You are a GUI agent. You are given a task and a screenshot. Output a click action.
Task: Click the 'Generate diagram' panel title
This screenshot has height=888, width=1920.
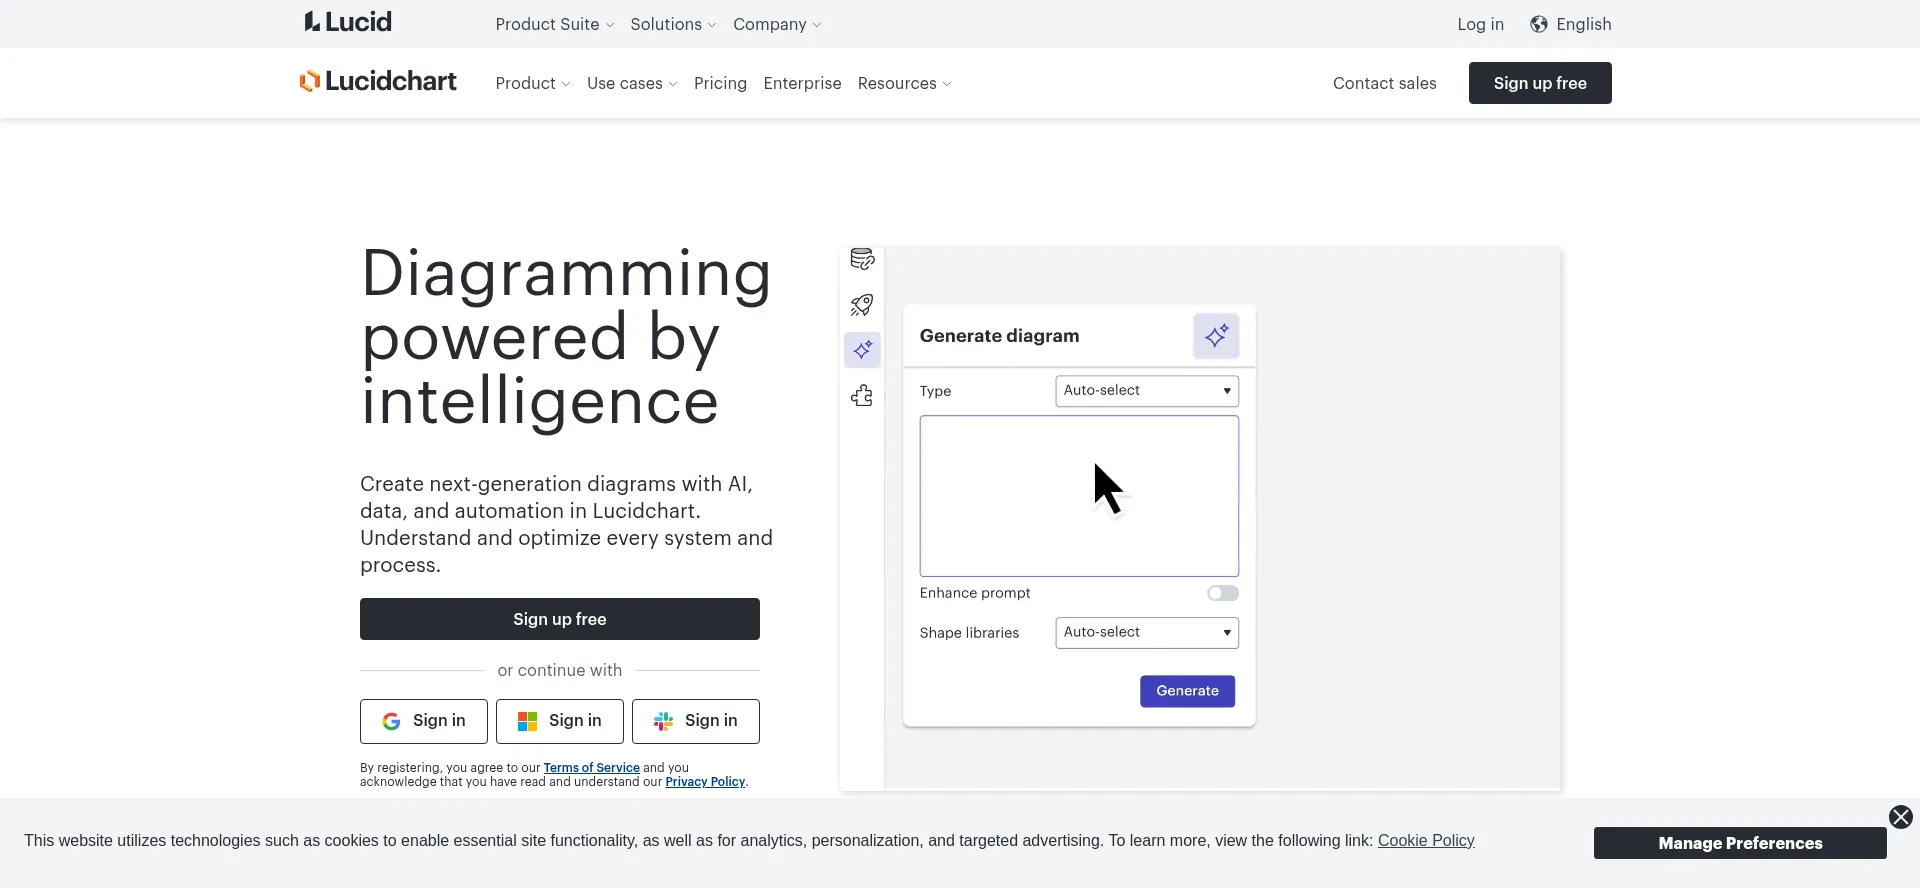pos(999,336)
